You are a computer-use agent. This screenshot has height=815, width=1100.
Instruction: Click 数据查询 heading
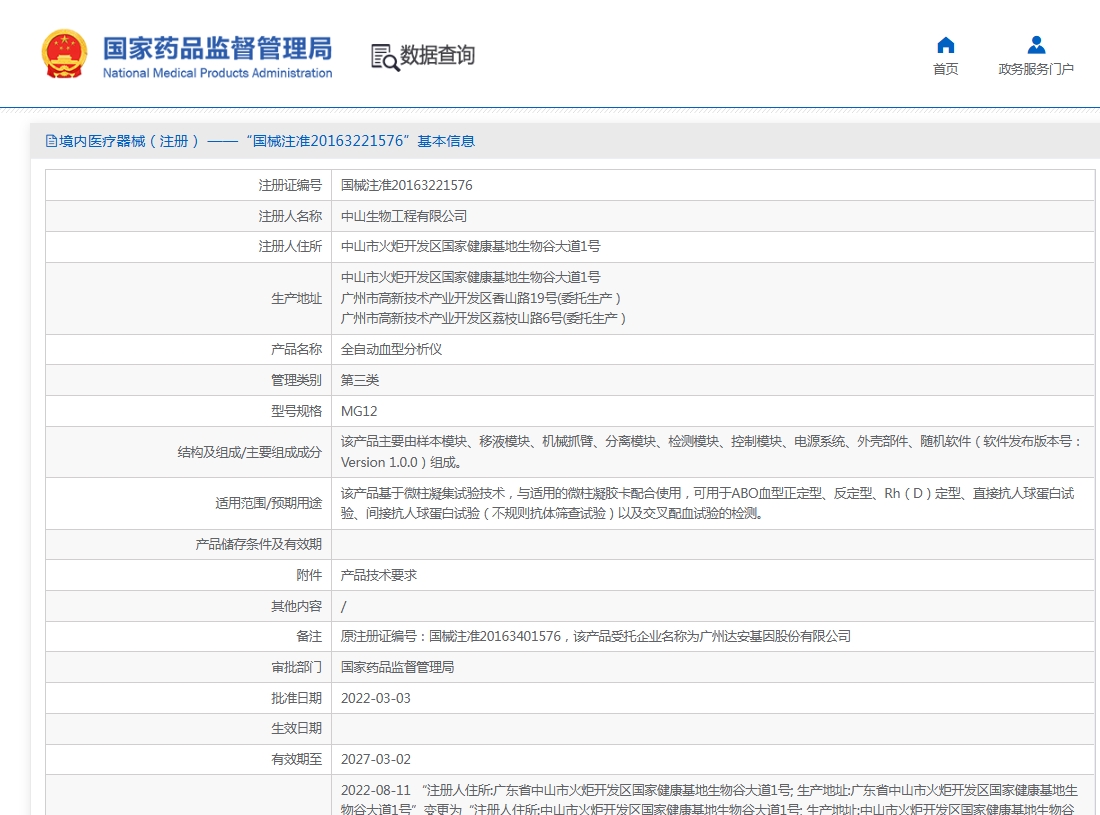pyautogui.click(x=437, y=55)
